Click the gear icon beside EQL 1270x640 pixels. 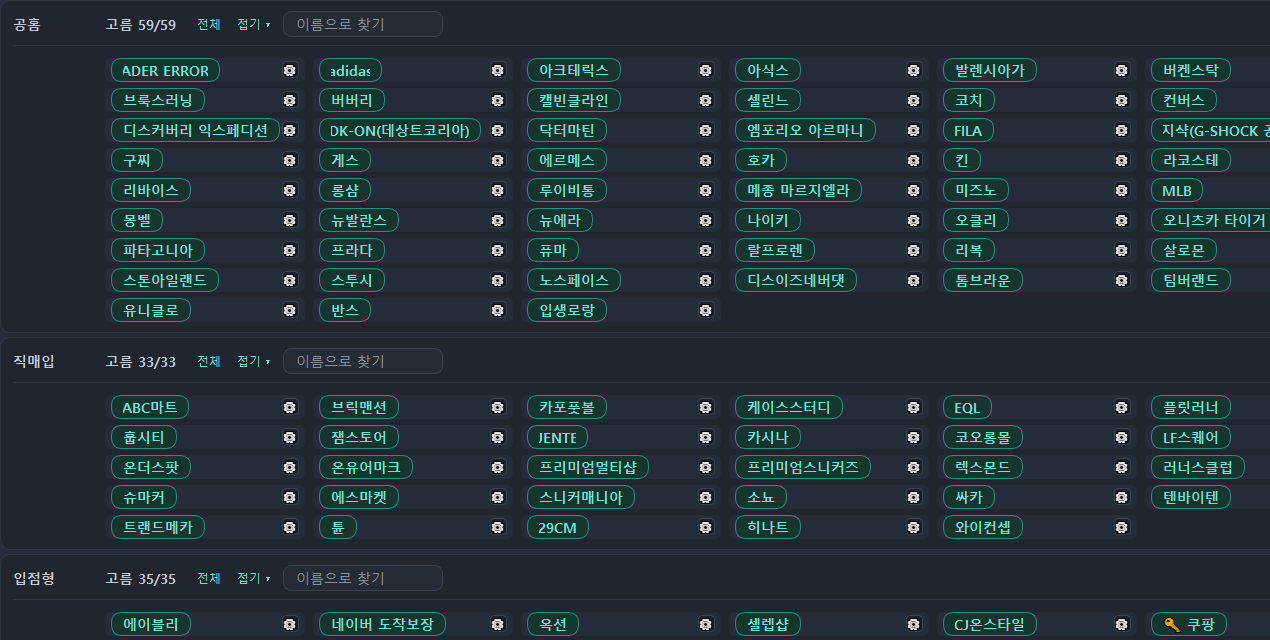point(1122,407)
